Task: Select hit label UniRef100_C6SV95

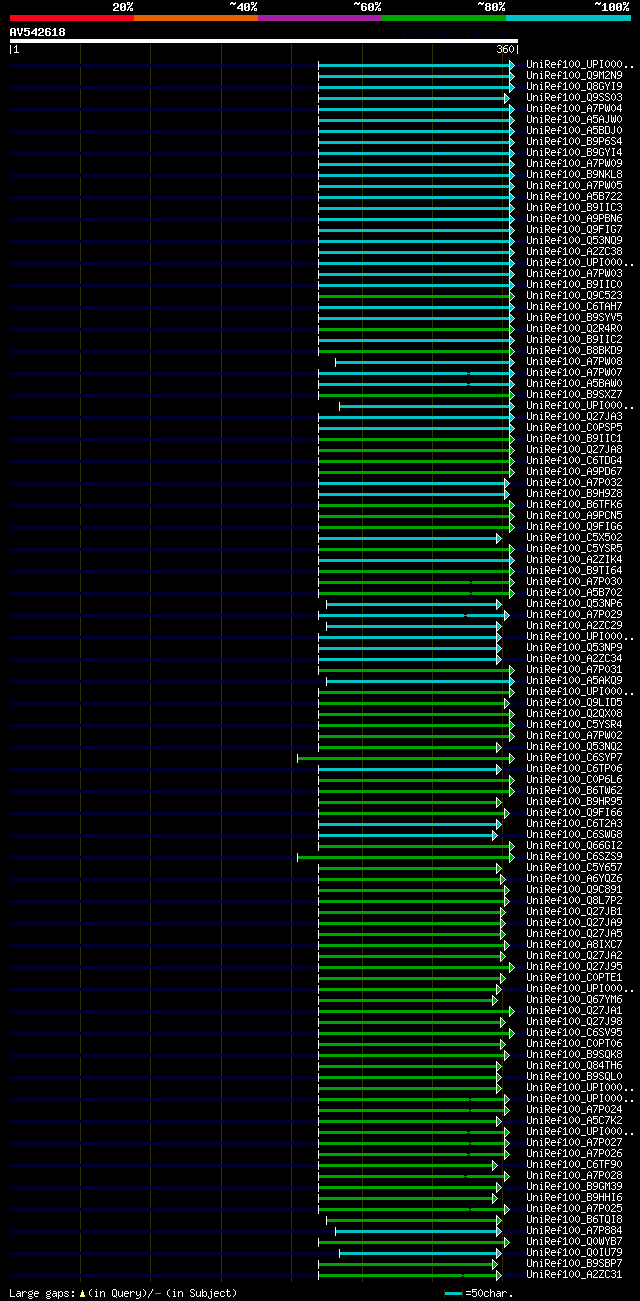Action: pos(574,1032)
